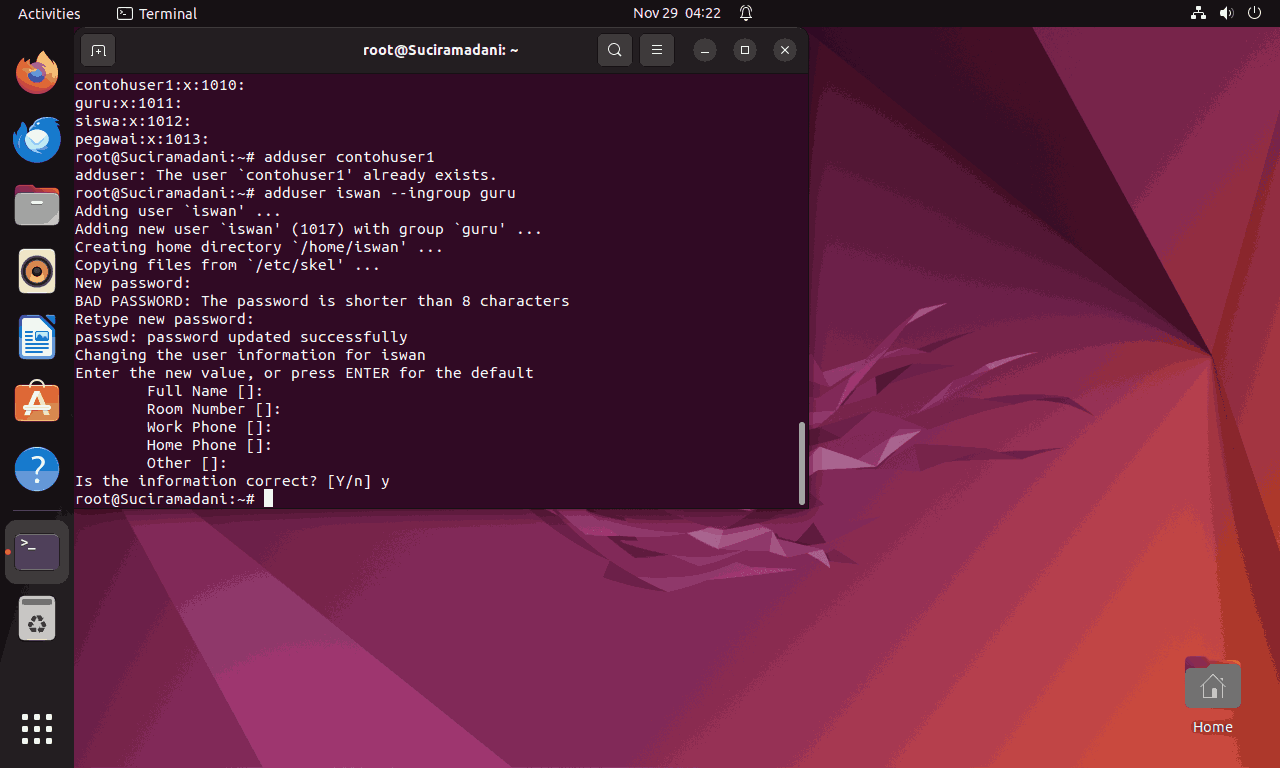The image size is (1280, 768).
Task: Click the 'Home Phone []:' line
Action: click(x=209, y=445)
